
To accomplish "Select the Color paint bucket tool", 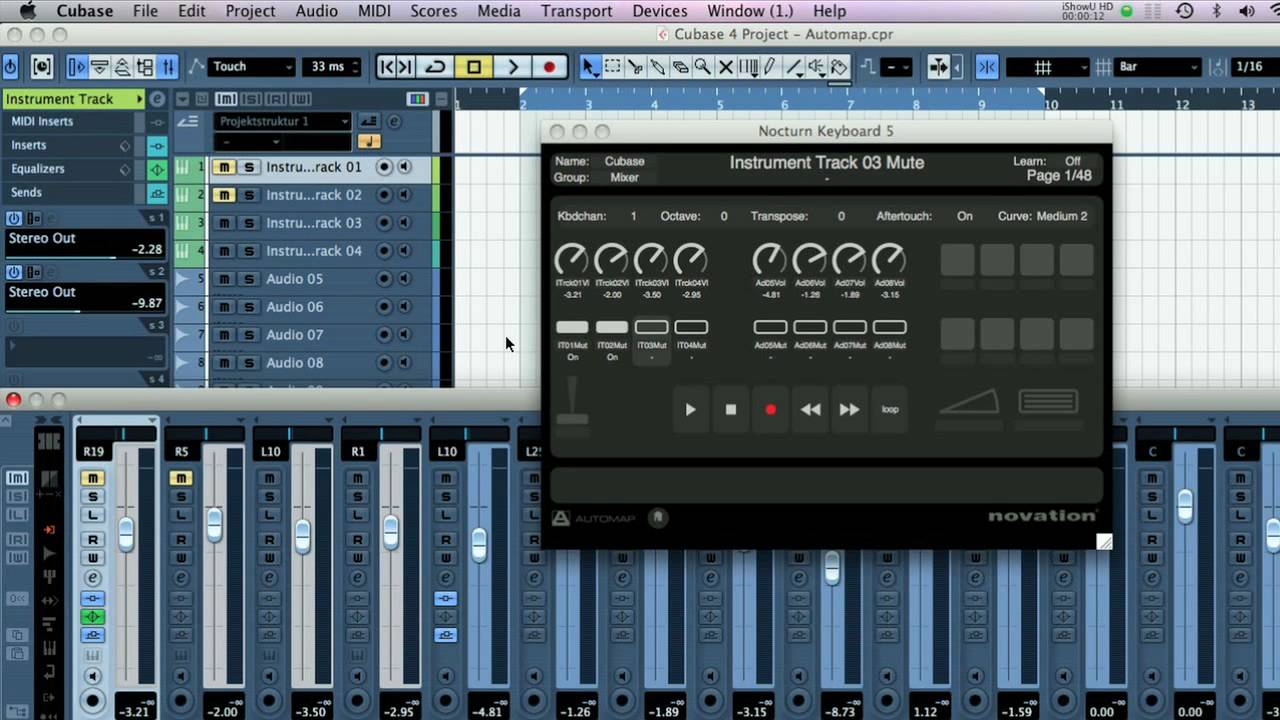I will [839, 67].
